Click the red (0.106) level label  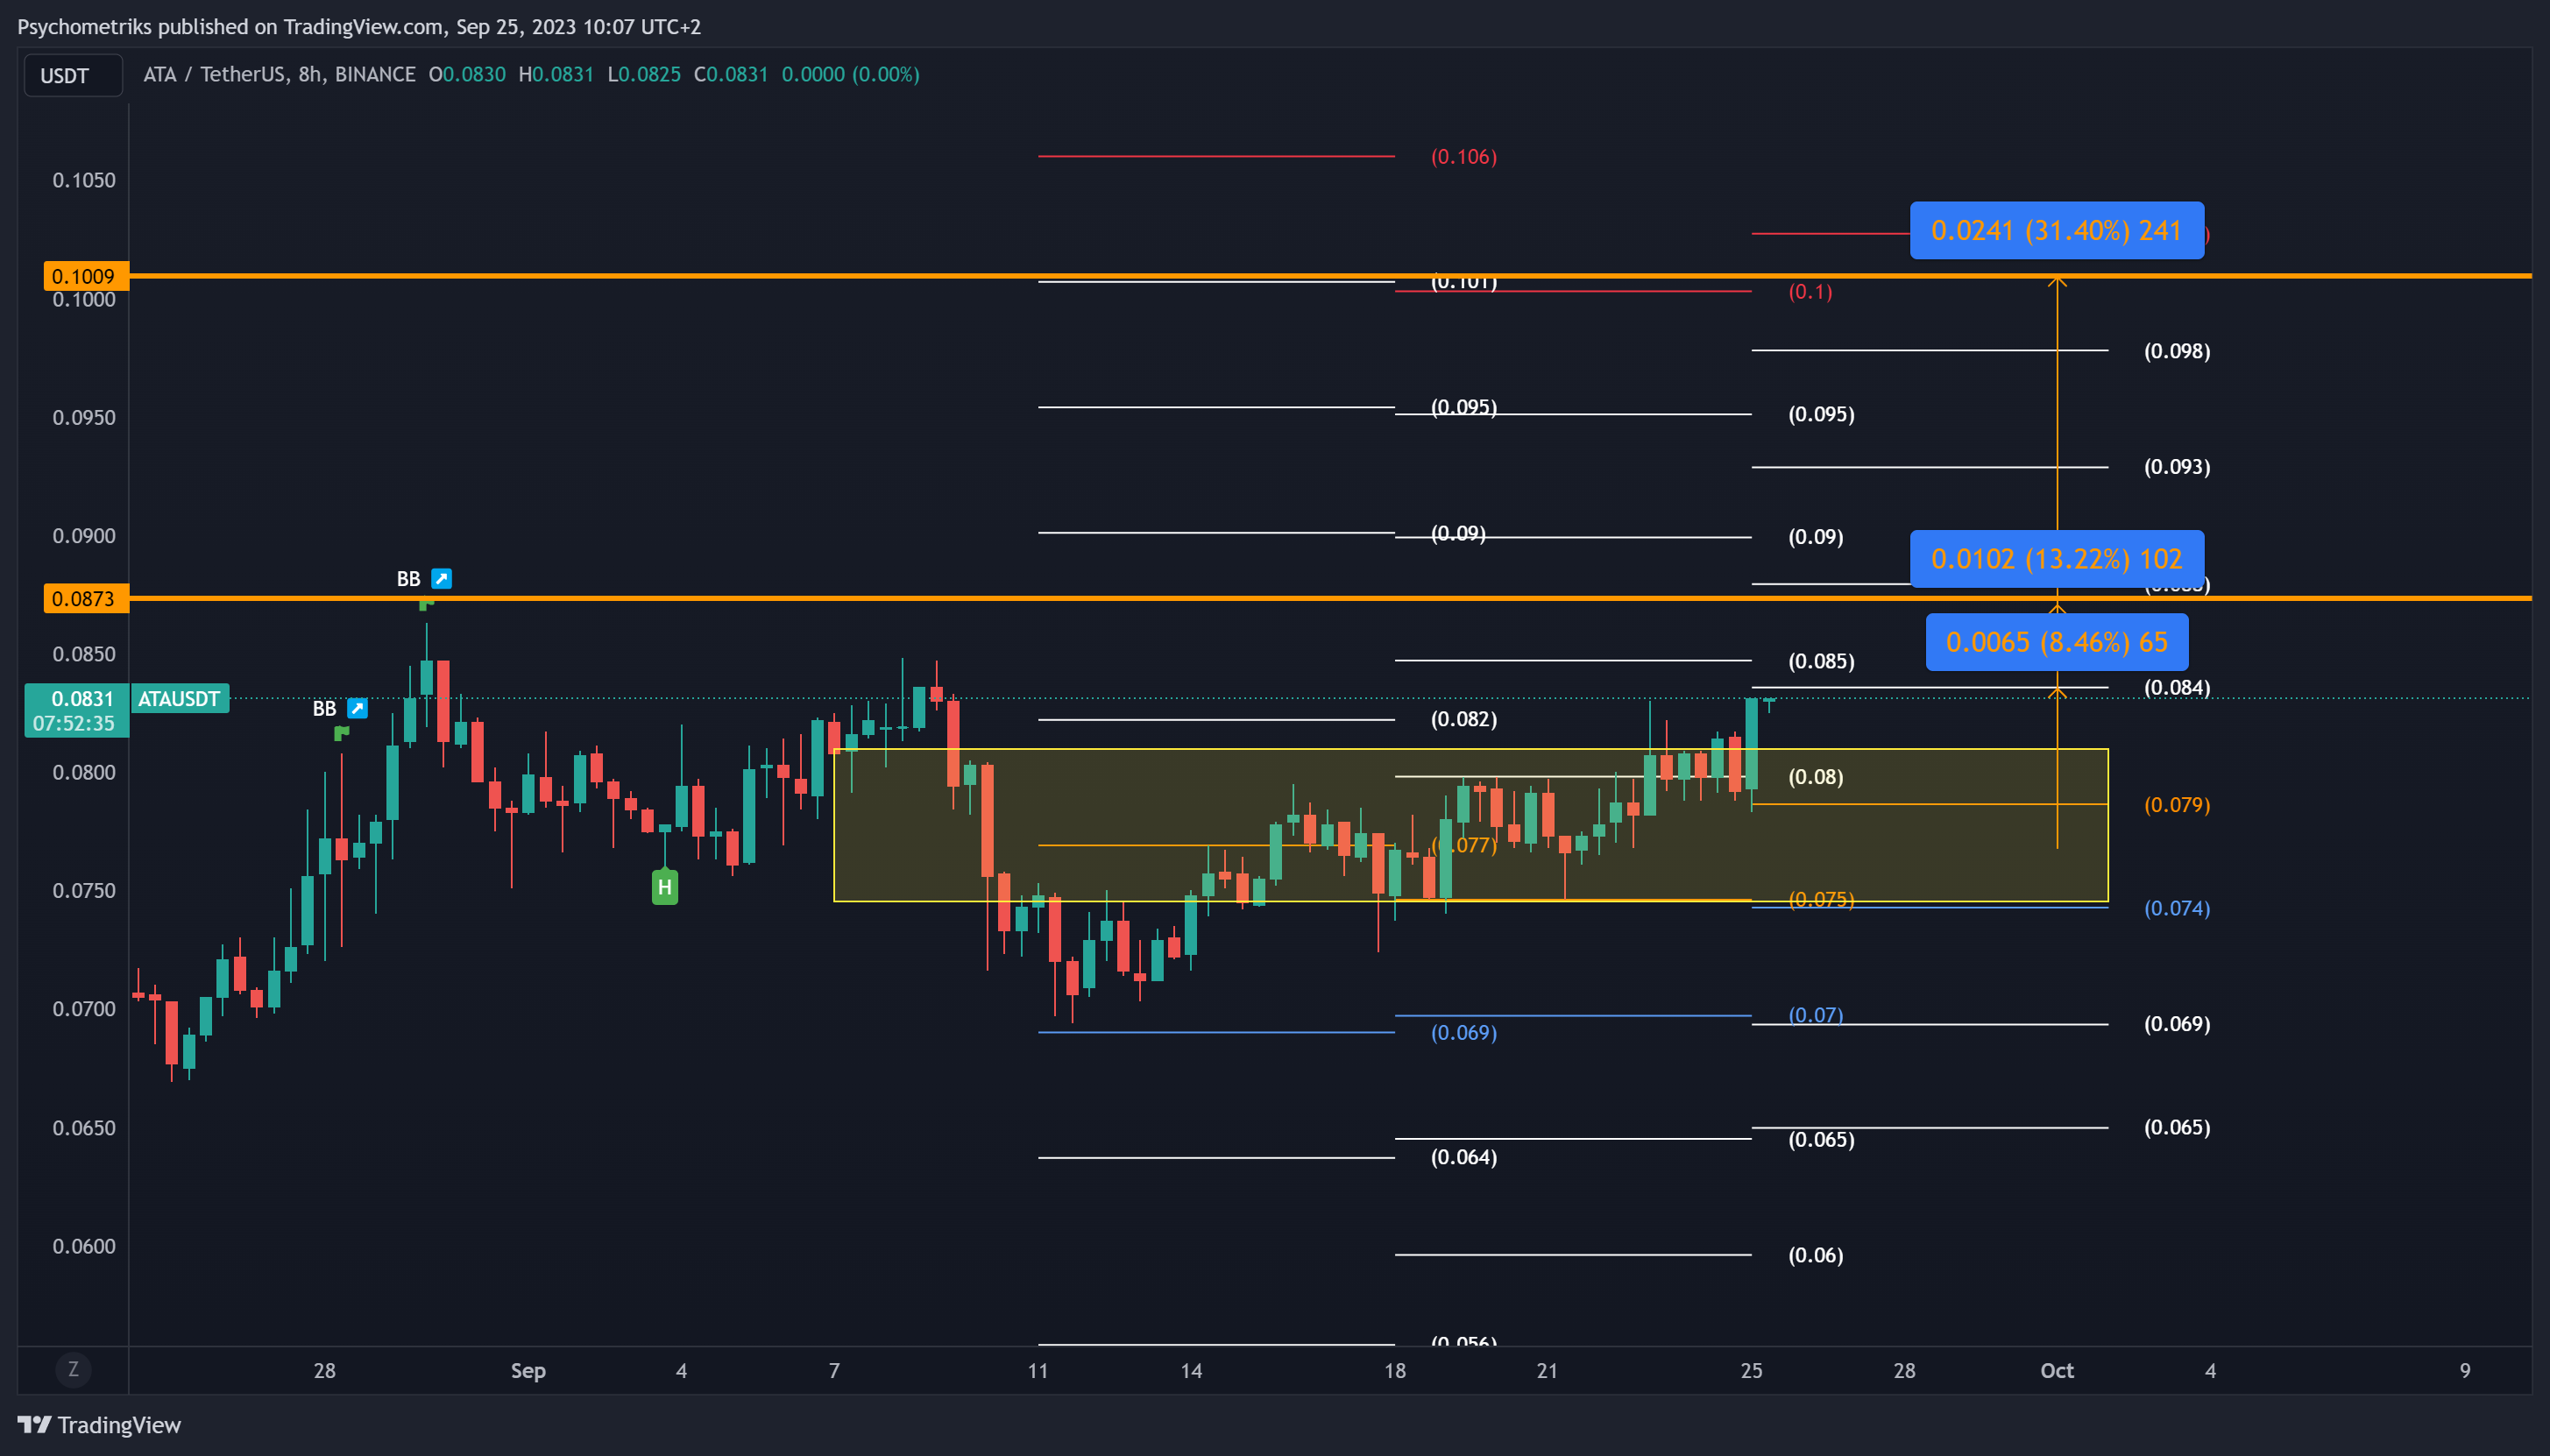1463,156
